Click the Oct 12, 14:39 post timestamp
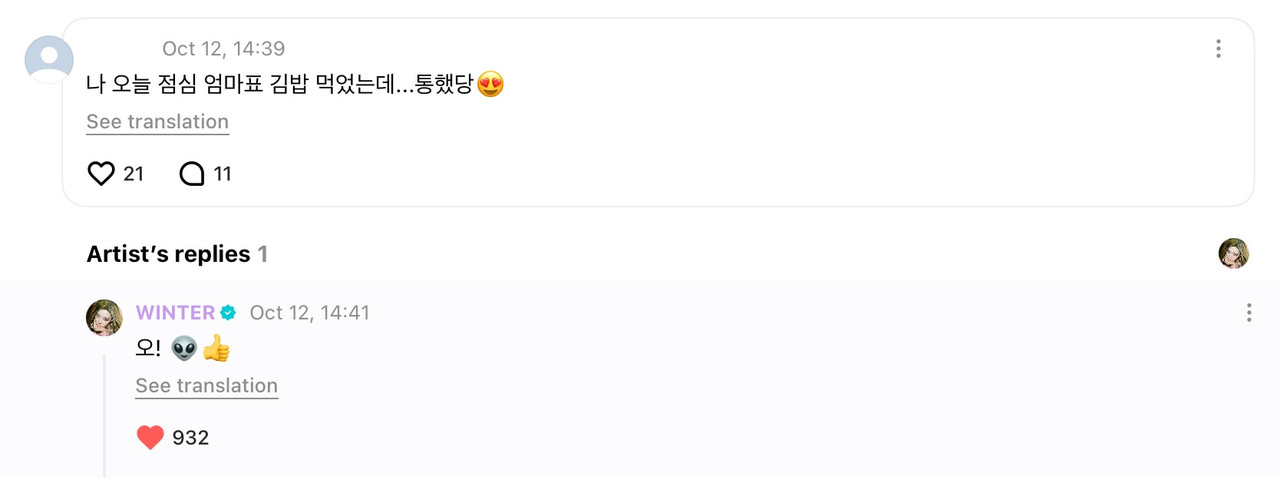The width and height of the screenshot is (1280, 490). click(x=224, y=49)
